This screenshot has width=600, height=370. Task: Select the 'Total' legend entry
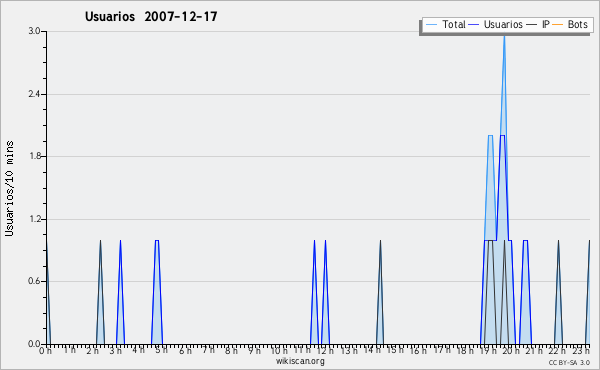pos(453,24)
